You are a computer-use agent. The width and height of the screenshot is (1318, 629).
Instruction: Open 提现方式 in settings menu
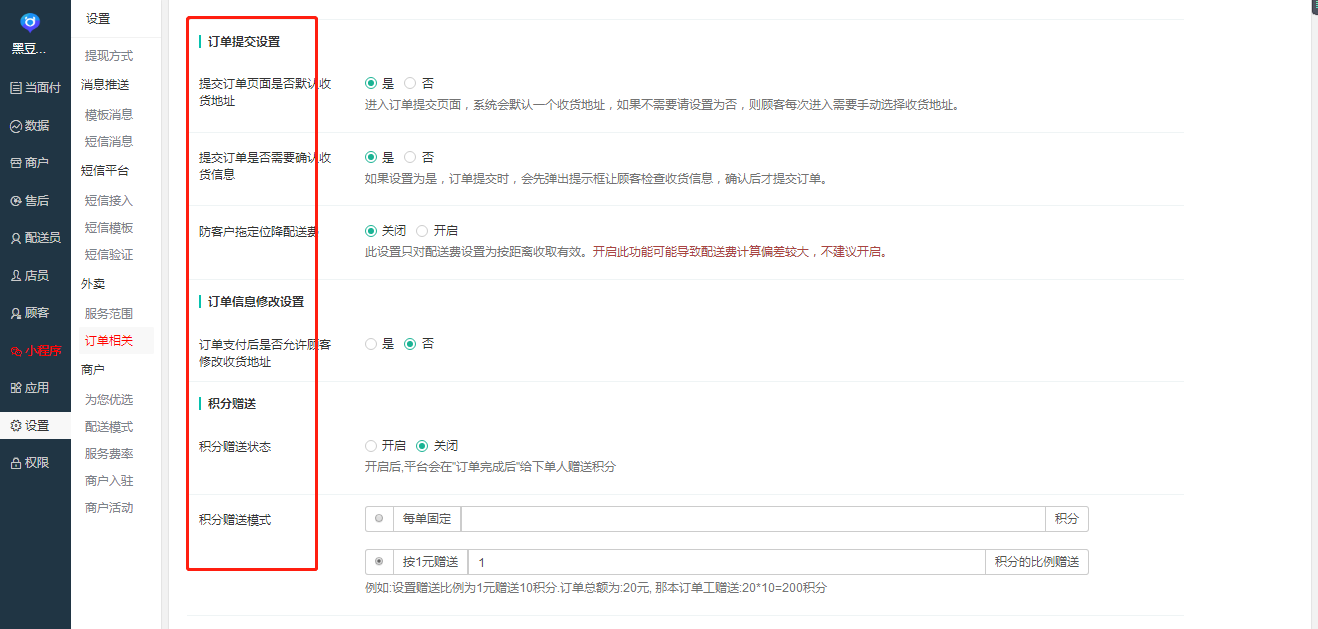tap(109, 56)
